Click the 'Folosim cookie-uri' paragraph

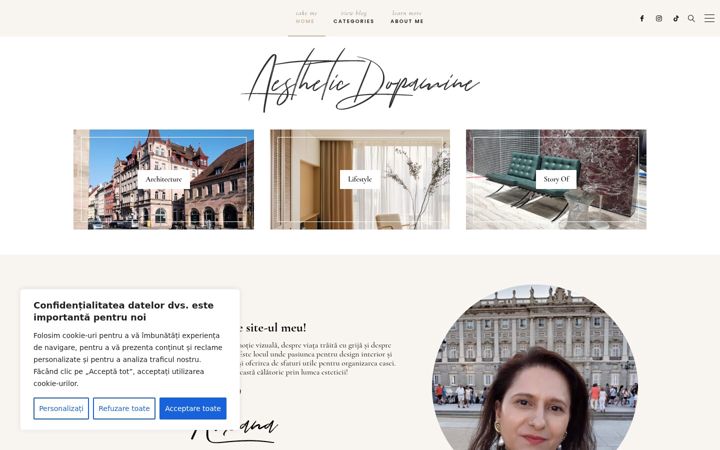point(128,359)
